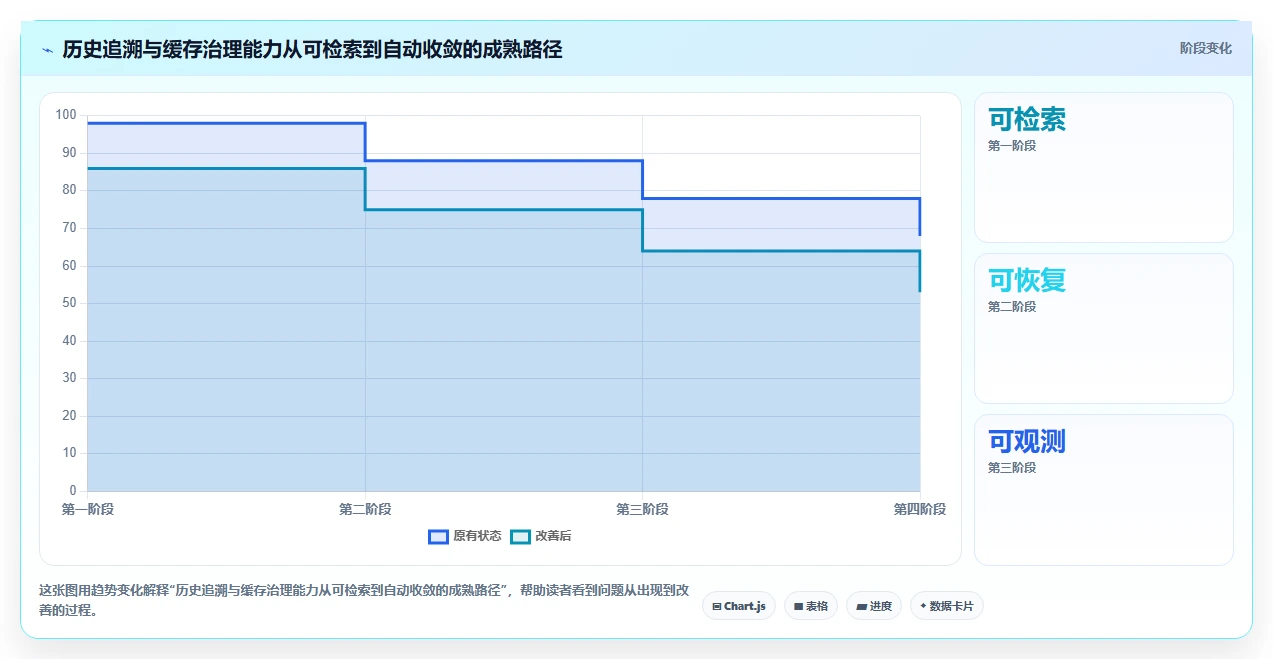Click the 进度 tag chip
The height and width of the screenshot is (659, 1273).
click(x=874, y=606)
